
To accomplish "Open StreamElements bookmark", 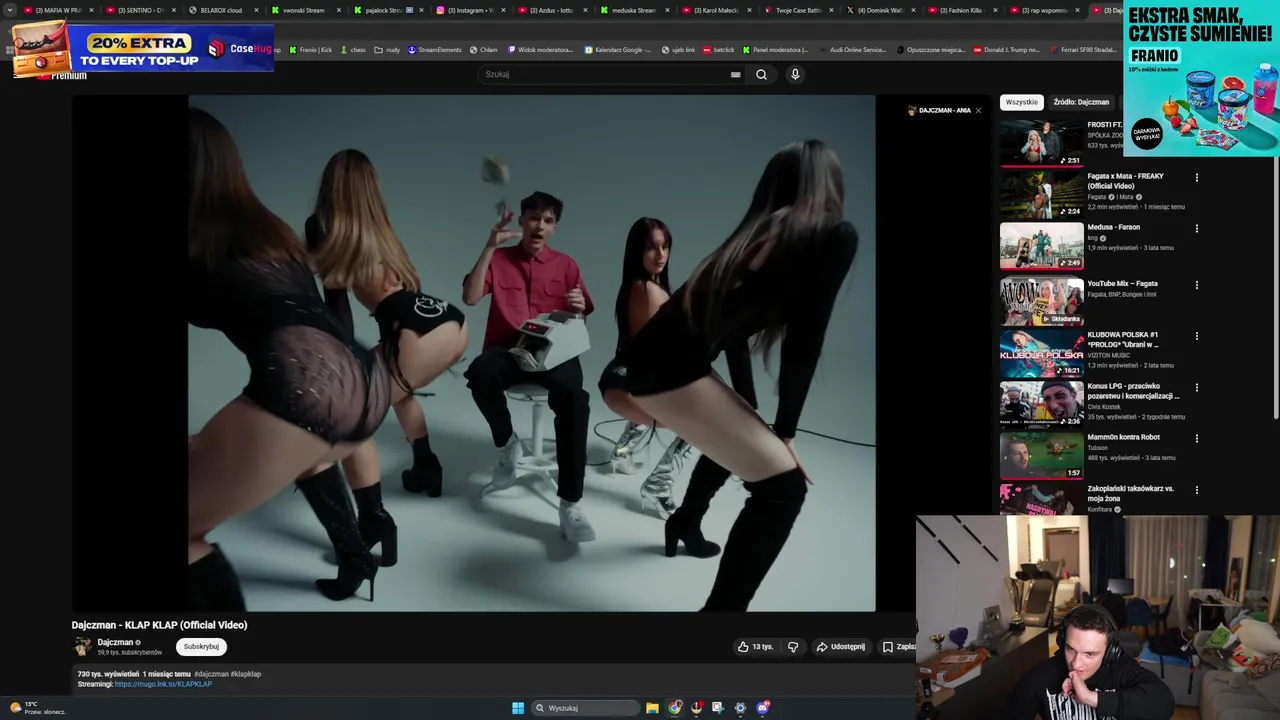I will click(435, 50).
